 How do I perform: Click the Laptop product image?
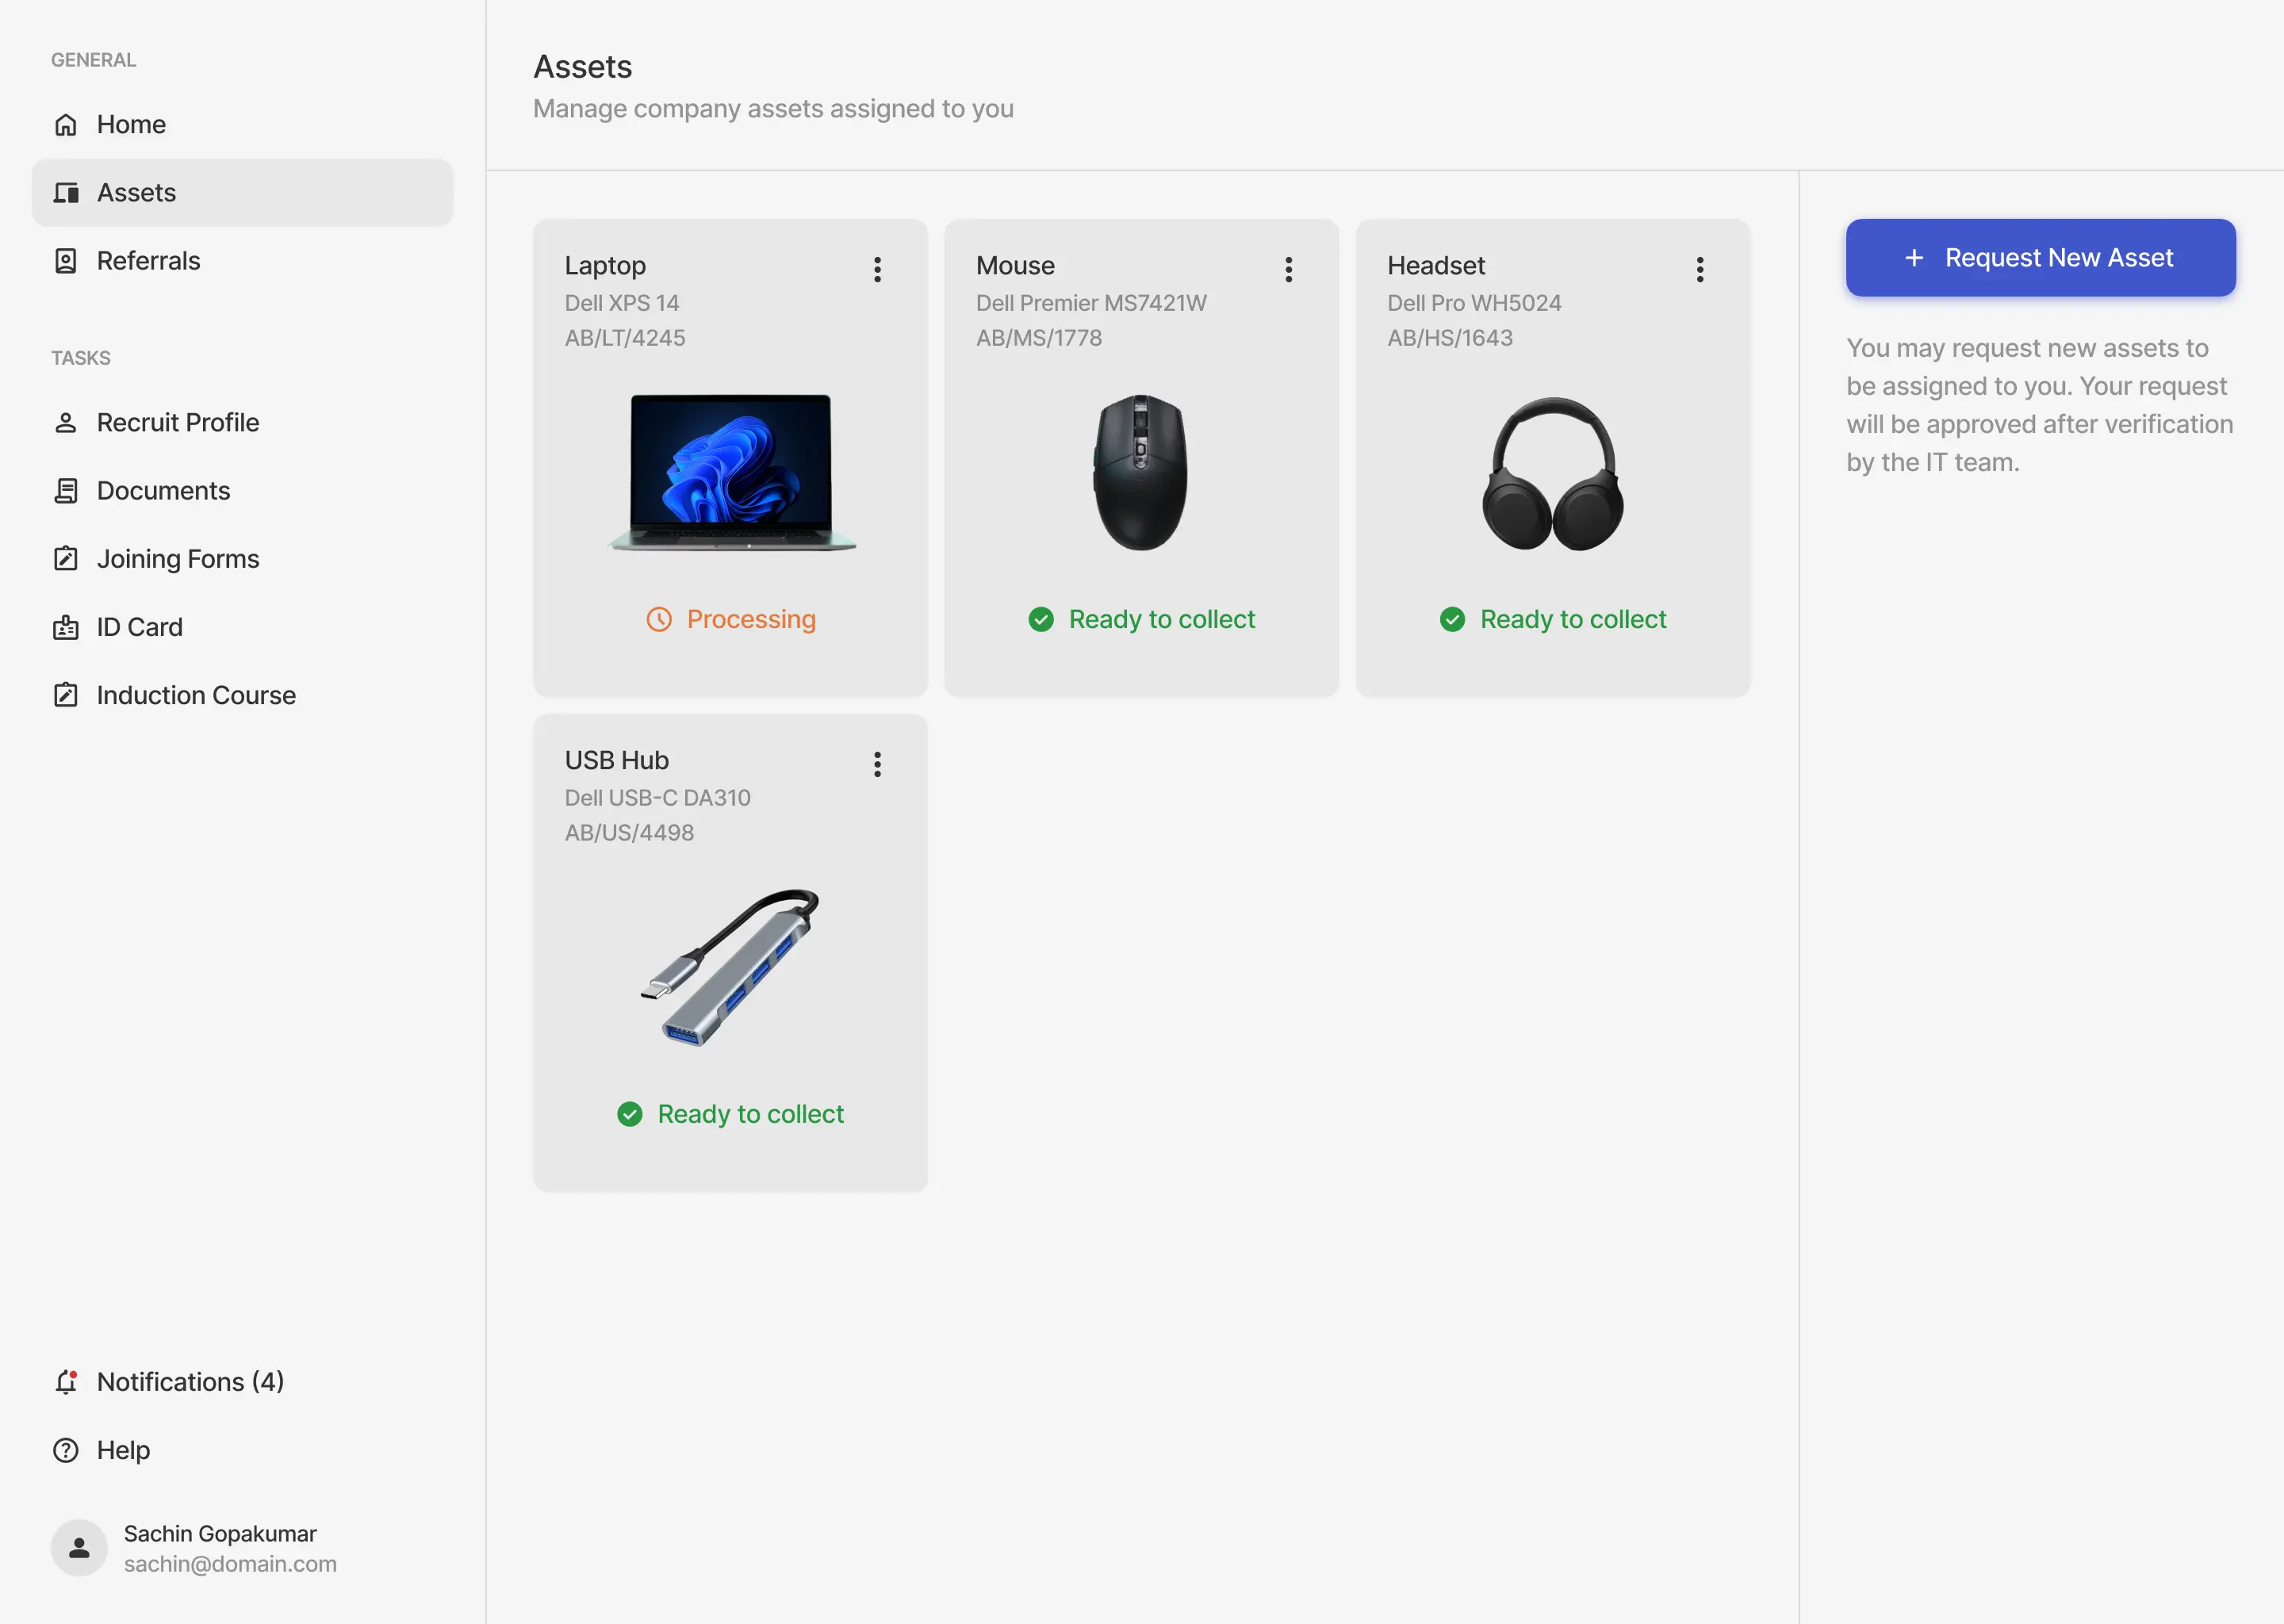click(x=731, y=472)
